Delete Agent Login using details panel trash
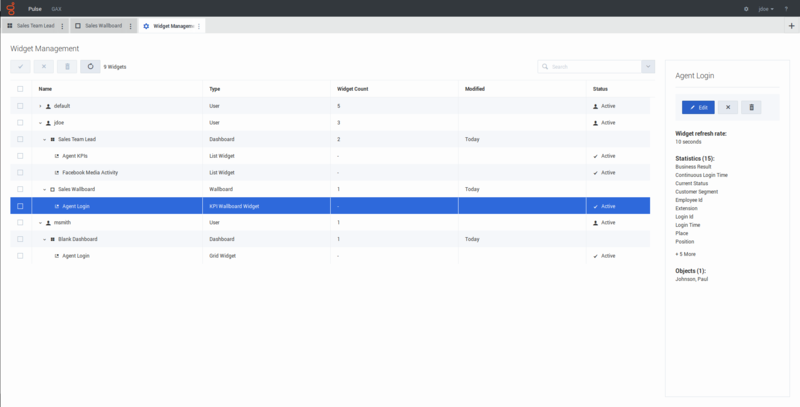This screenshot has height=407, width=800. [x=753, y=107]
